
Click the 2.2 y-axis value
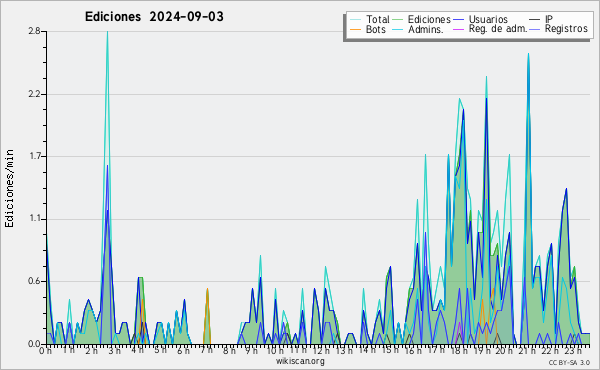(x=34, y=94)
